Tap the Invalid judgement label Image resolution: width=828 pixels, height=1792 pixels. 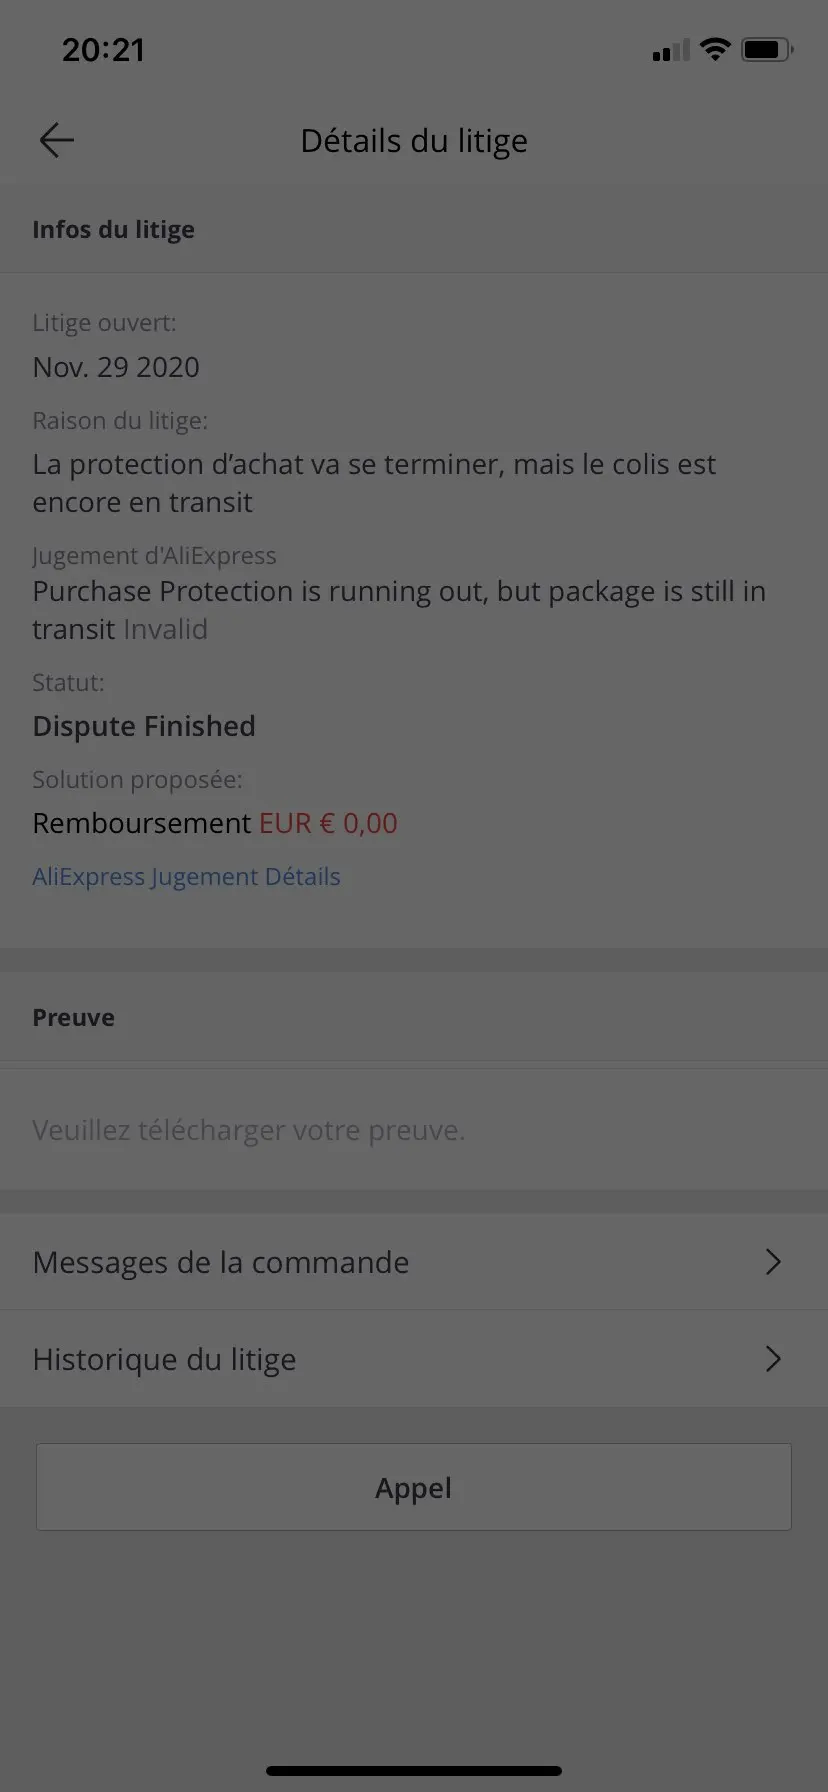click(x=164, y=629)
